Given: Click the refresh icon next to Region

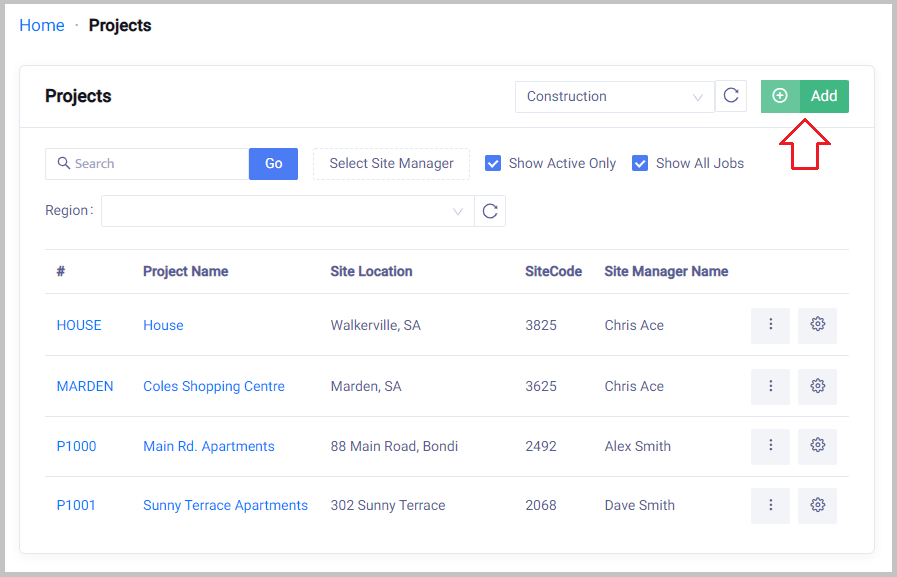Looking at the screenshot, I should [x=490, y=211].
